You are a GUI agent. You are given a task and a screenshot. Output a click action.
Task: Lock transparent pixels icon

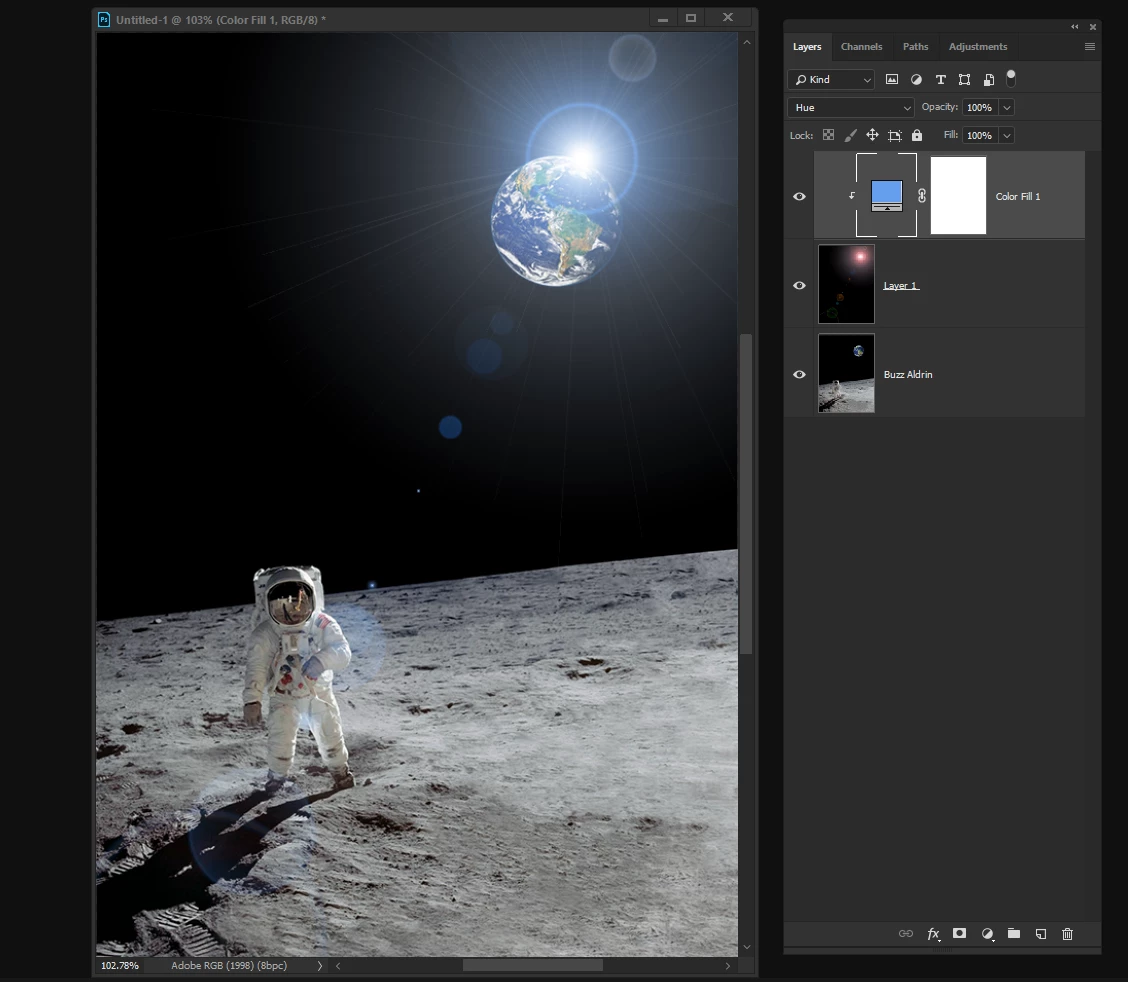[x=829, y=135]
